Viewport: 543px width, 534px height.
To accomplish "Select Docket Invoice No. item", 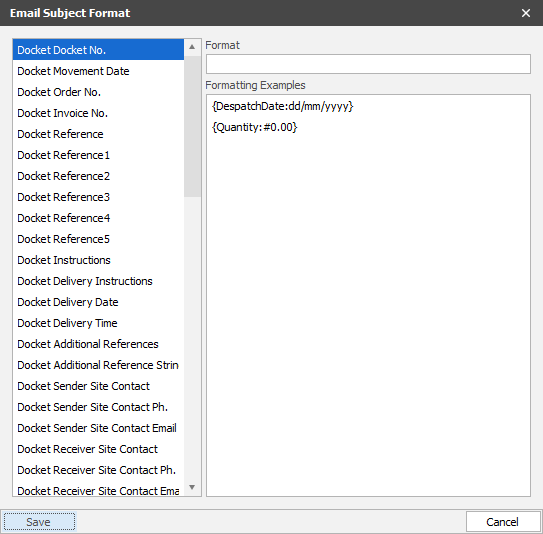I will point(98,113).
